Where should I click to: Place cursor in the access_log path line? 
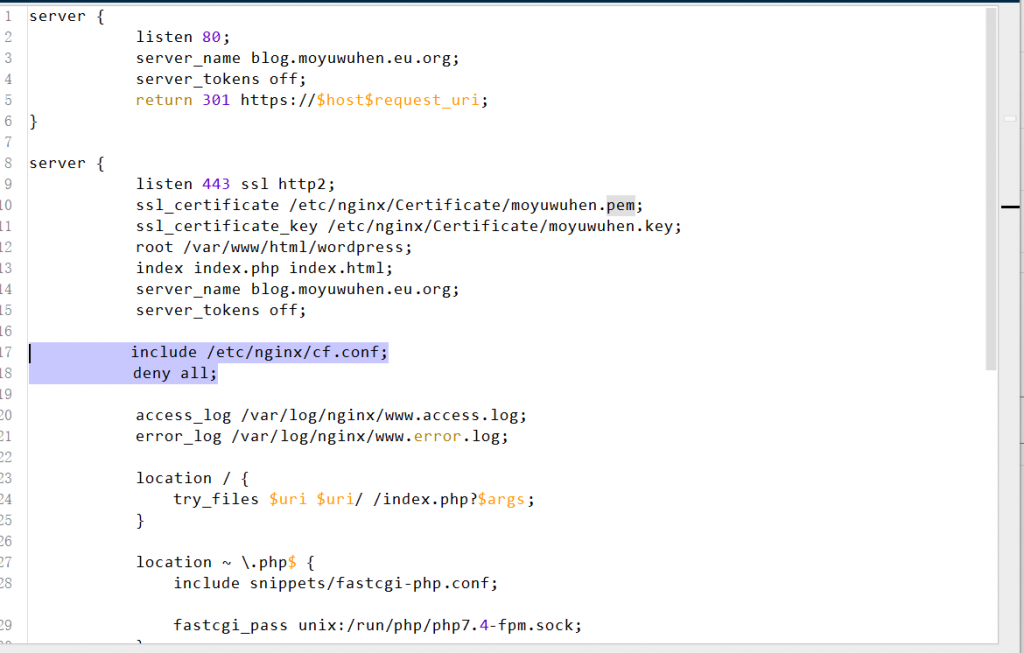coord(330,415)
